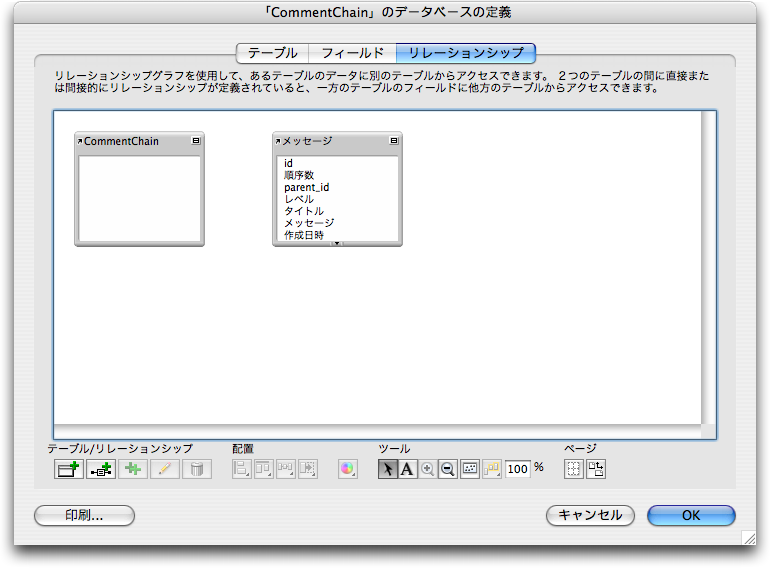Select the arrow pointer tool
The width and height of the screenshot is (770, 568).
coord(388,469)
